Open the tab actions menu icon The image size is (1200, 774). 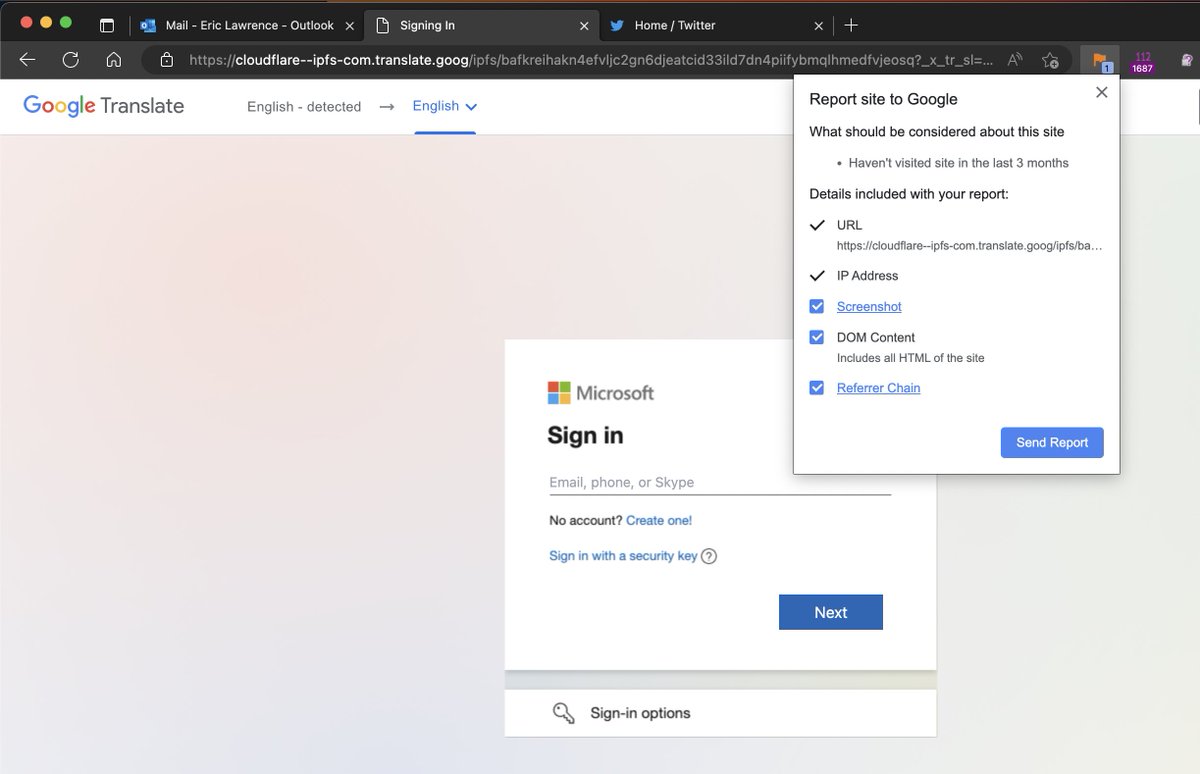coord(107,25)
